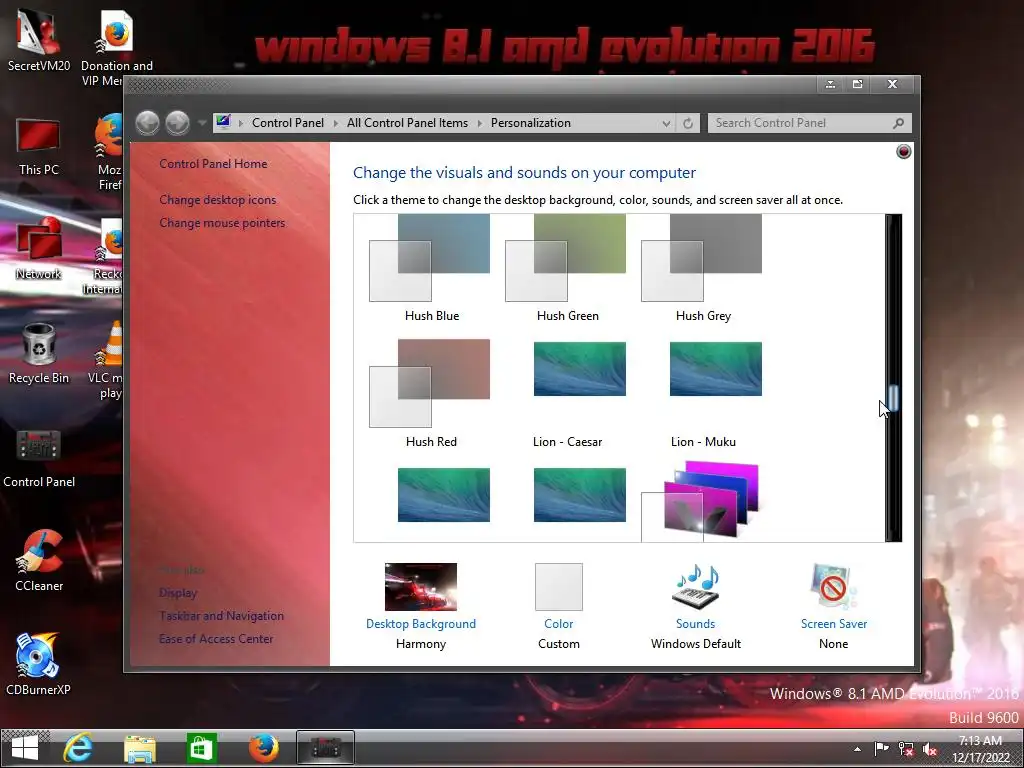Select the Hush Red theme

tap(431, 393)
